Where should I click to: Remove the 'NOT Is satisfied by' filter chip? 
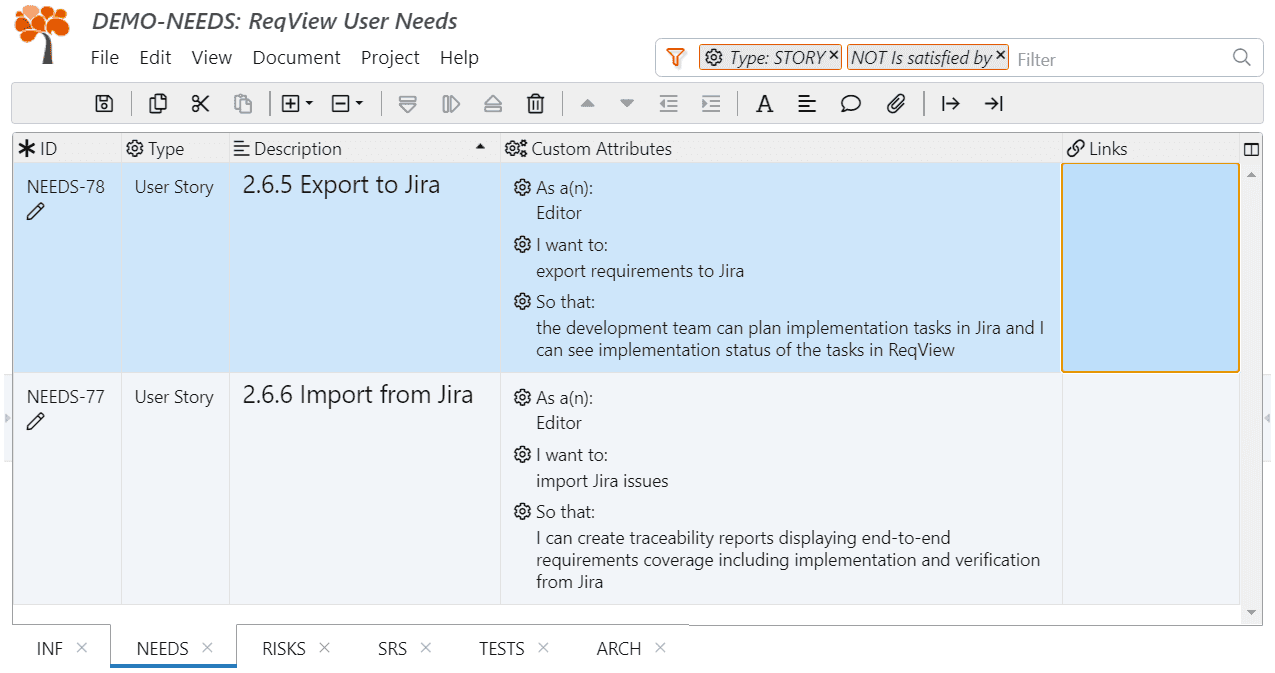click(1000, 55)
